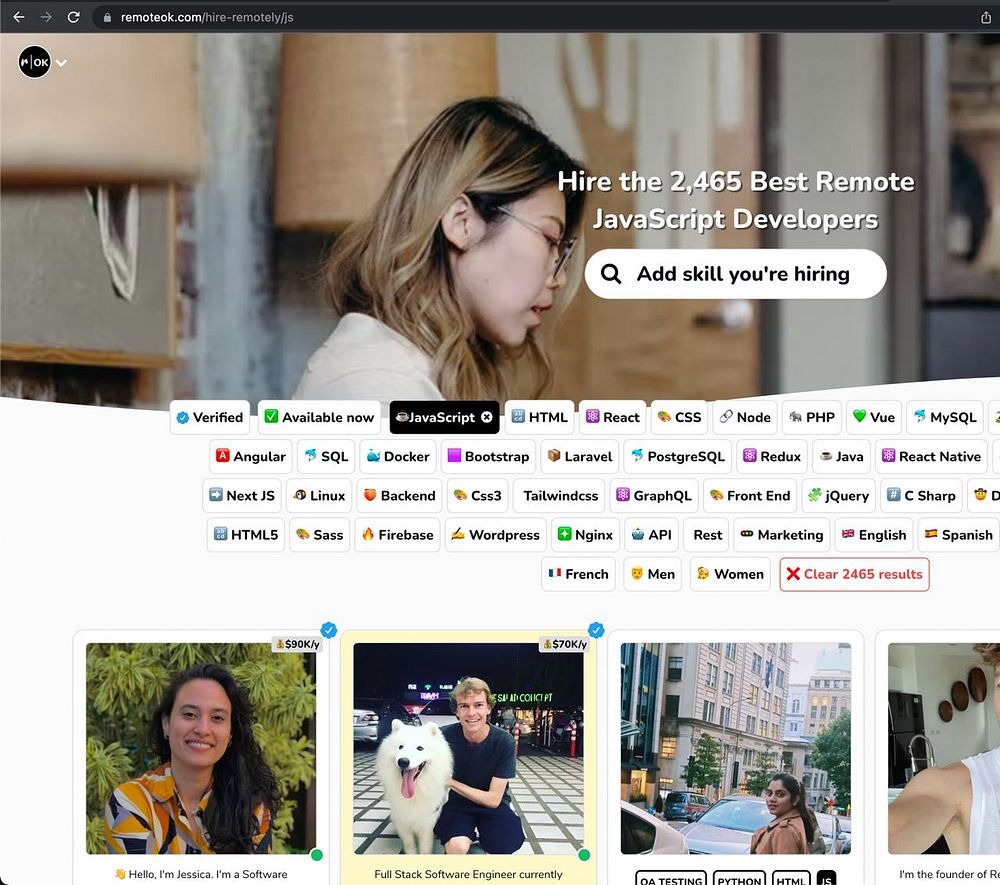The width and height of the screenshot is (1000, 885).
Task: Focus the 'Add skill you're hiring' field
Action: coord(735,274)
